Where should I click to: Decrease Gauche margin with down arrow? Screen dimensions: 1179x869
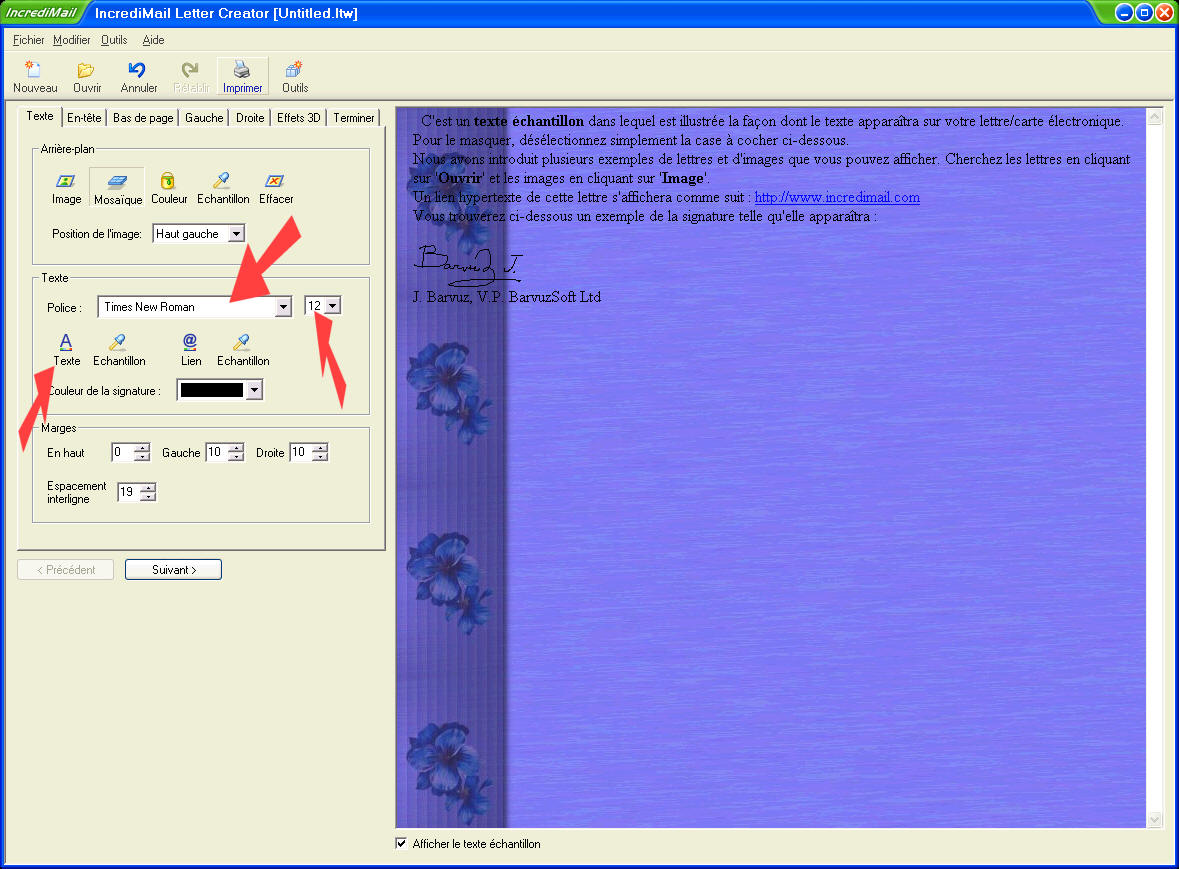coord(236,457)
